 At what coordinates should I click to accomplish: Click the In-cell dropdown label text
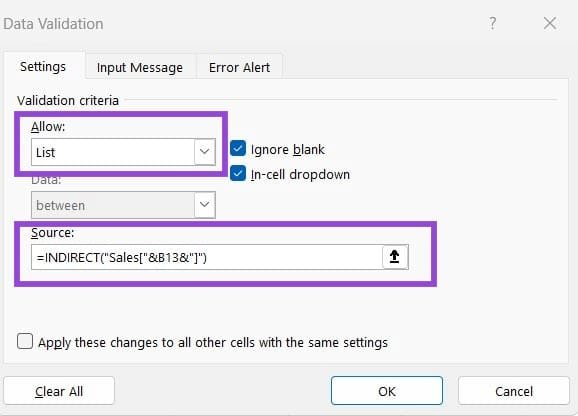point(300,174)
